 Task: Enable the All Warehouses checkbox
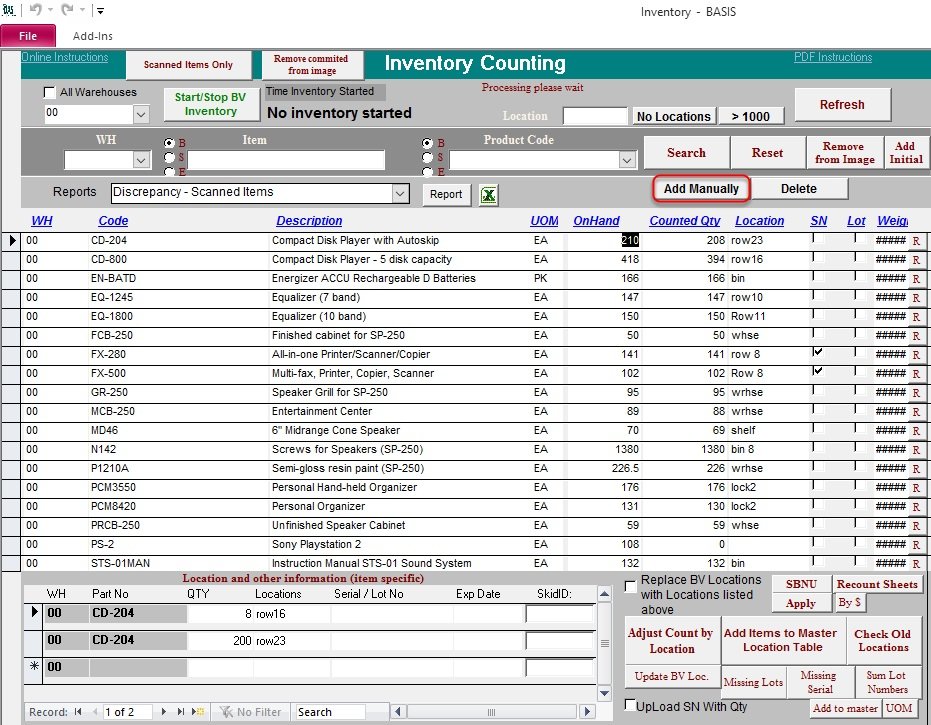pyautogui.click(x=50, y=93)
